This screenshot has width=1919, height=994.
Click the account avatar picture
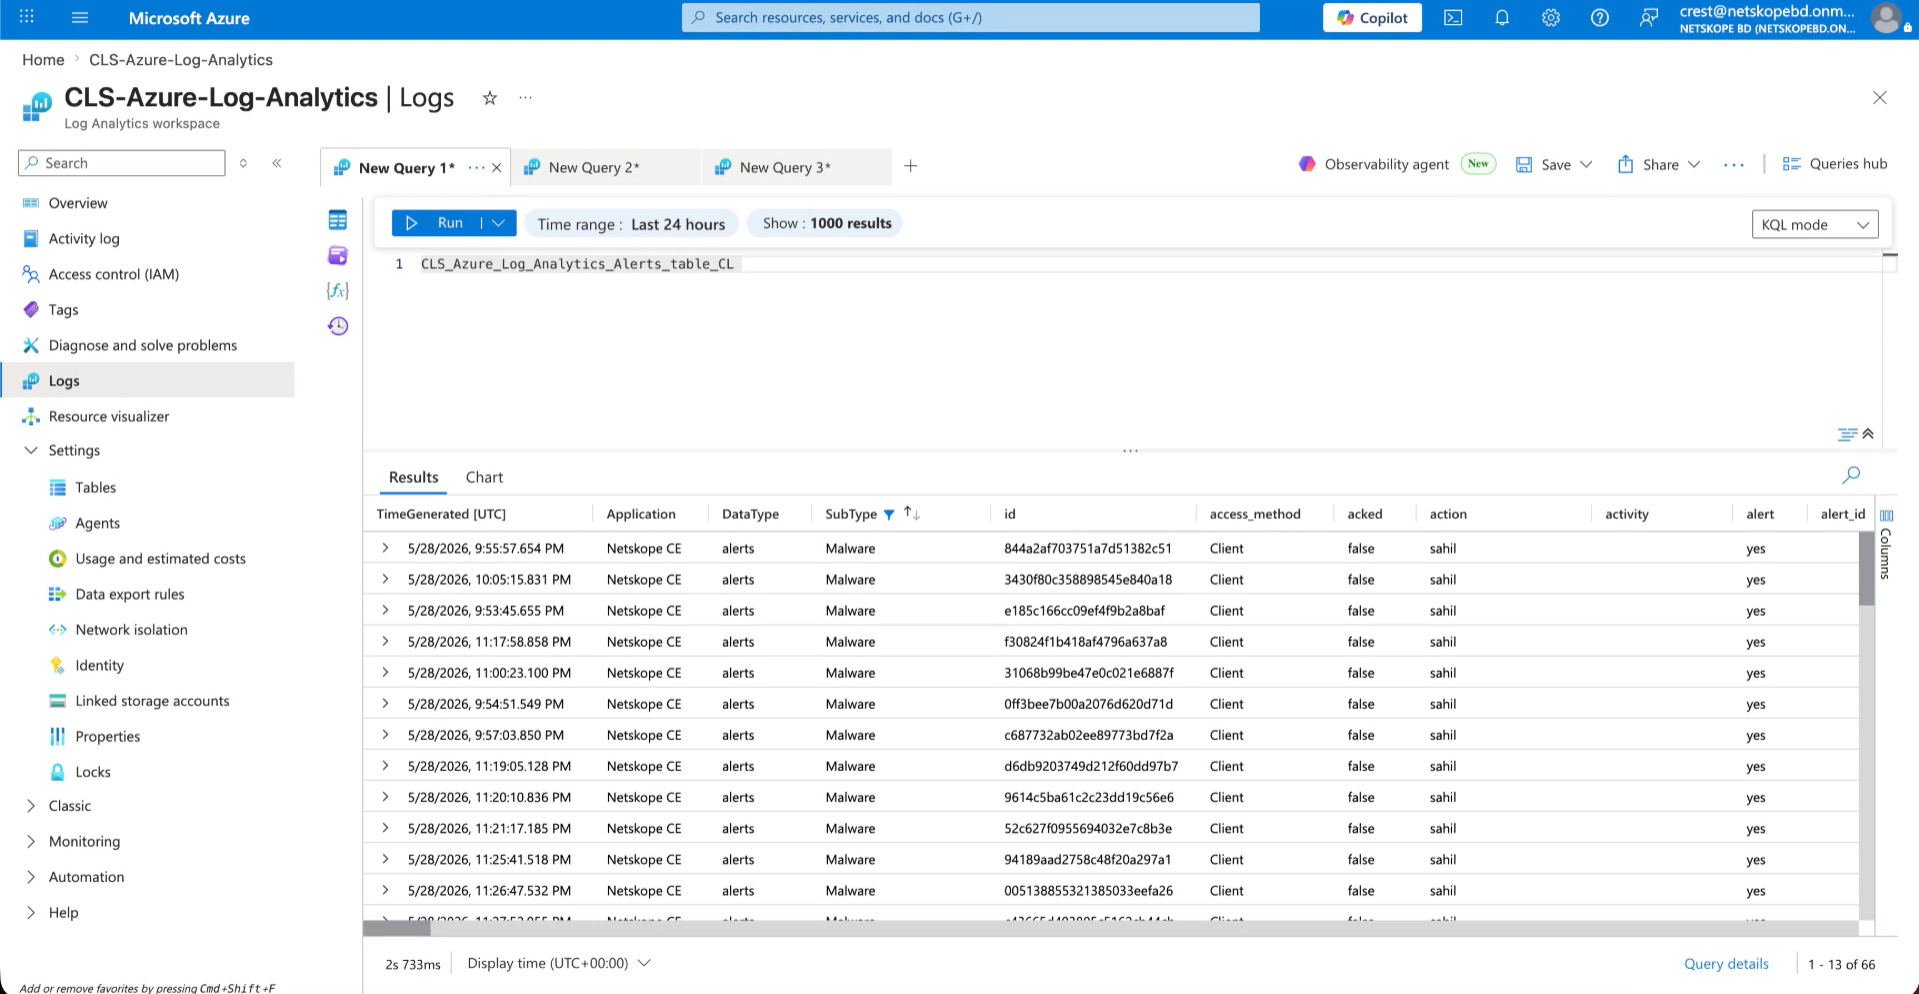pos(1886,18)
